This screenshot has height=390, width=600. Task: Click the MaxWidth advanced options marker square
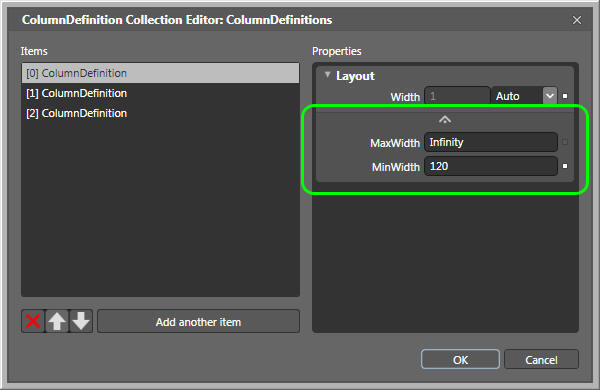click(x=565, y=142)
